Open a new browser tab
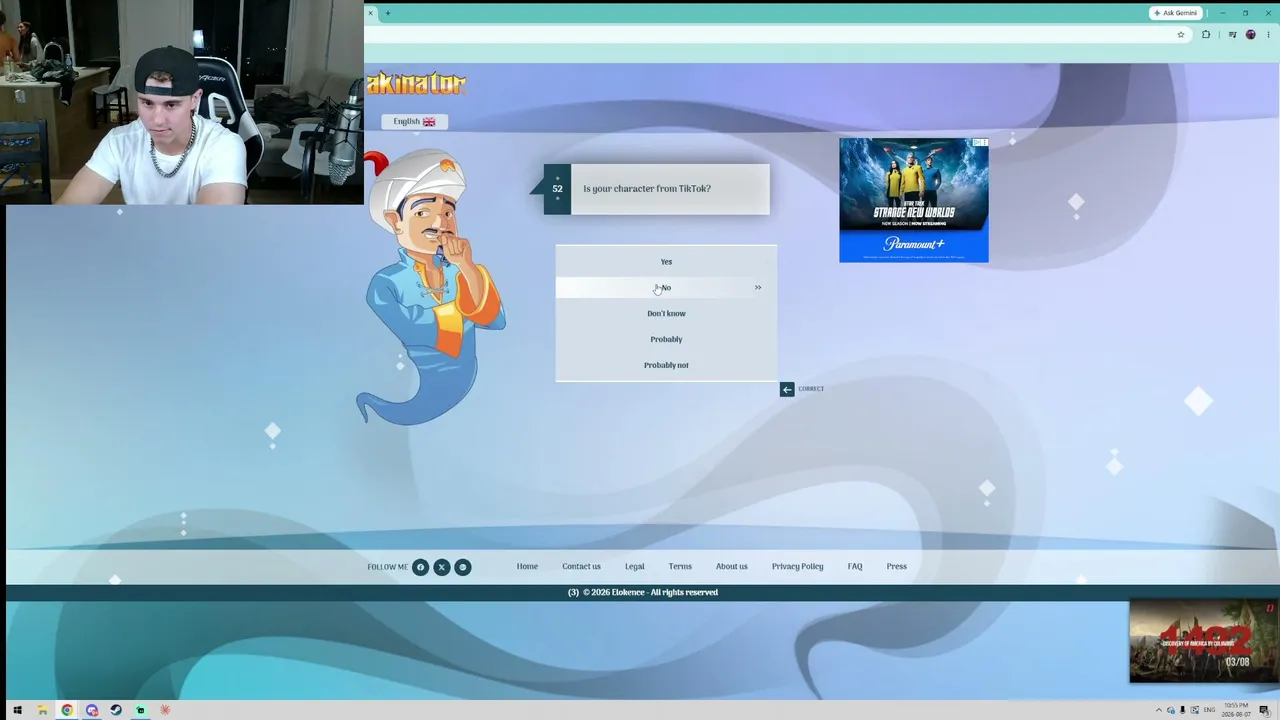 tap(388, 13)
